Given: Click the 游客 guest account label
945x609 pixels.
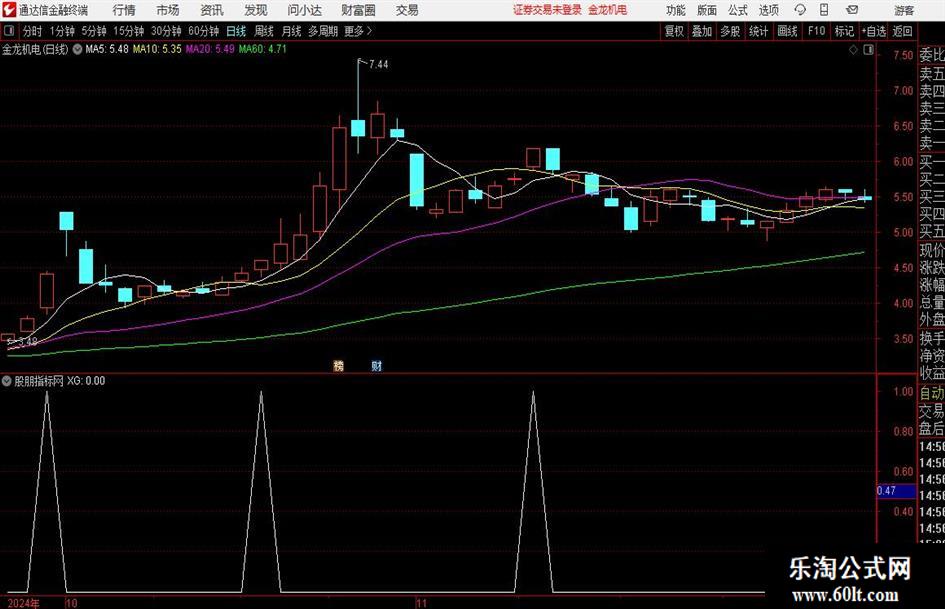Looking at the screenshot, I should 904,10.
